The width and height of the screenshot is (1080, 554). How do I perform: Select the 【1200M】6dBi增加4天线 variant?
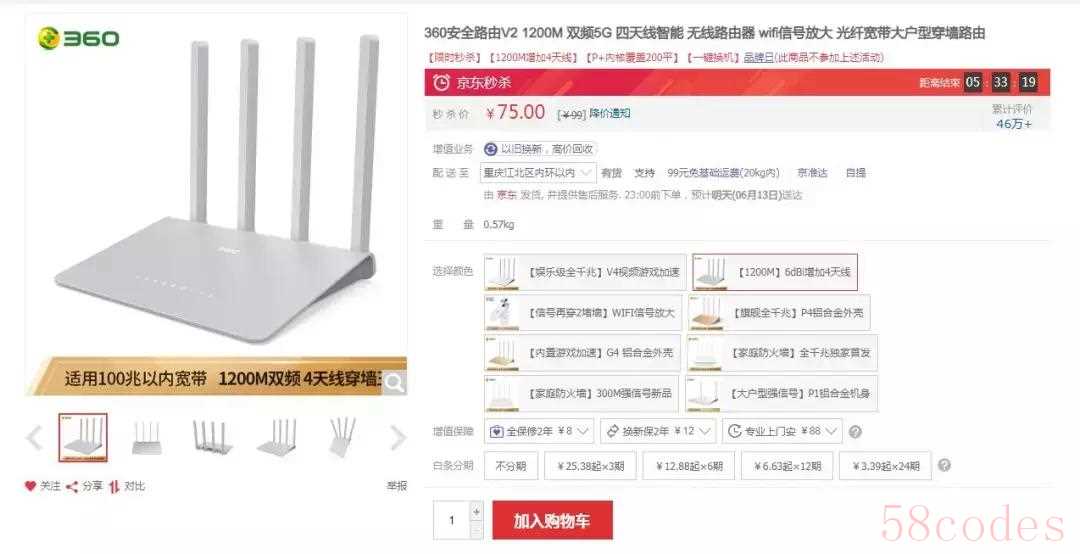[775, 272]
